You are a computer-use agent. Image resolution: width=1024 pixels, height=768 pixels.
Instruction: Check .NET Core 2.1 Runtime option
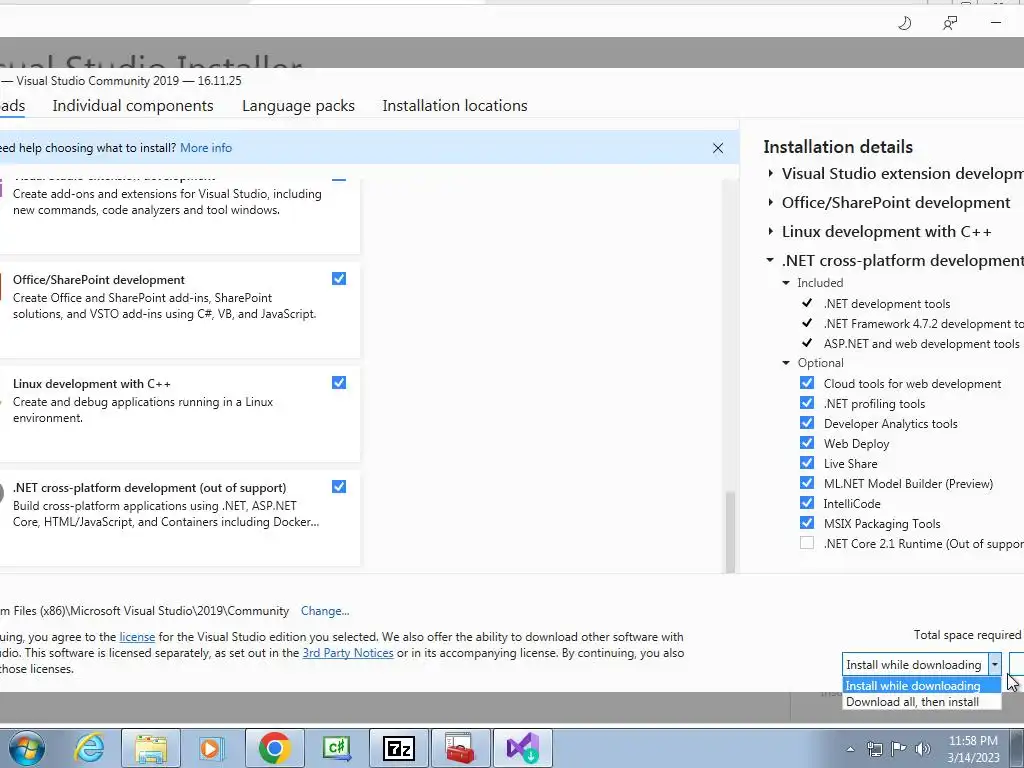[807, 543]
